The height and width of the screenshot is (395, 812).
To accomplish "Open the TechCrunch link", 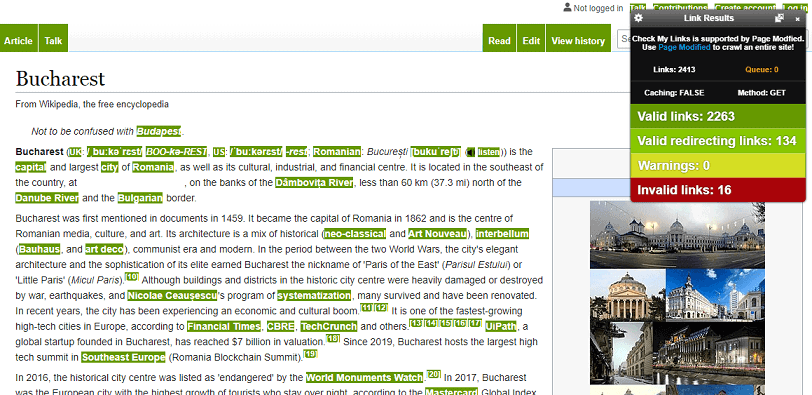I will click(329, 327).
